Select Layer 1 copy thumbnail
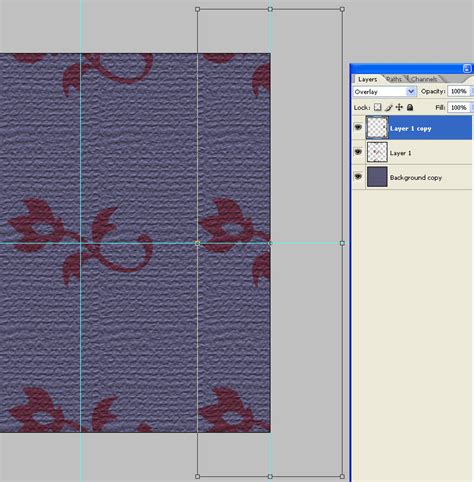Image resolution: width=474 pixels, height=482 pixels. click(377, 127)
